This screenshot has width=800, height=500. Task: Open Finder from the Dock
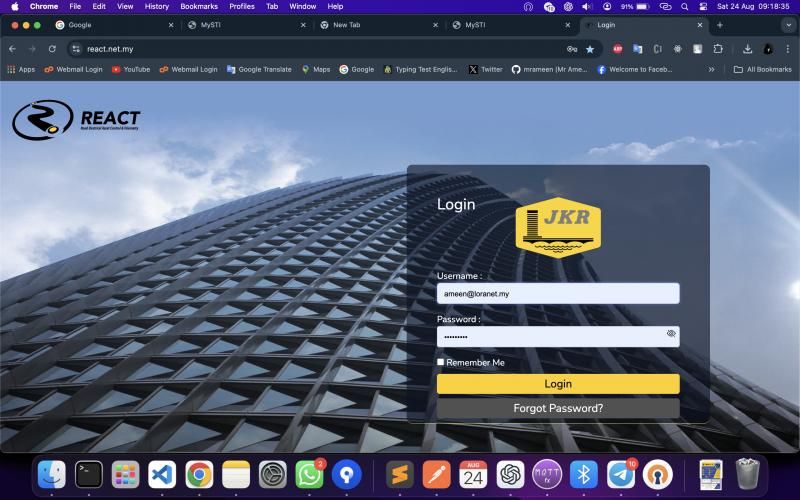tap(52, 474)
